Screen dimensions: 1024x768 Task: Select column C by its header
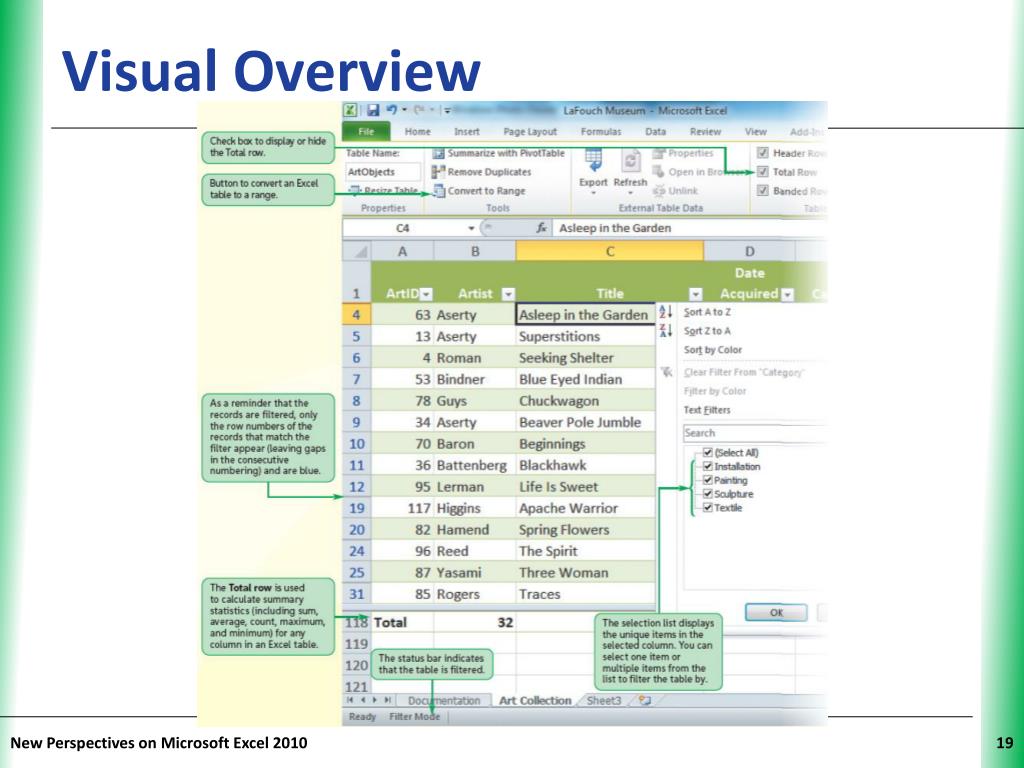pyautogui.click(x=609, y=251)
